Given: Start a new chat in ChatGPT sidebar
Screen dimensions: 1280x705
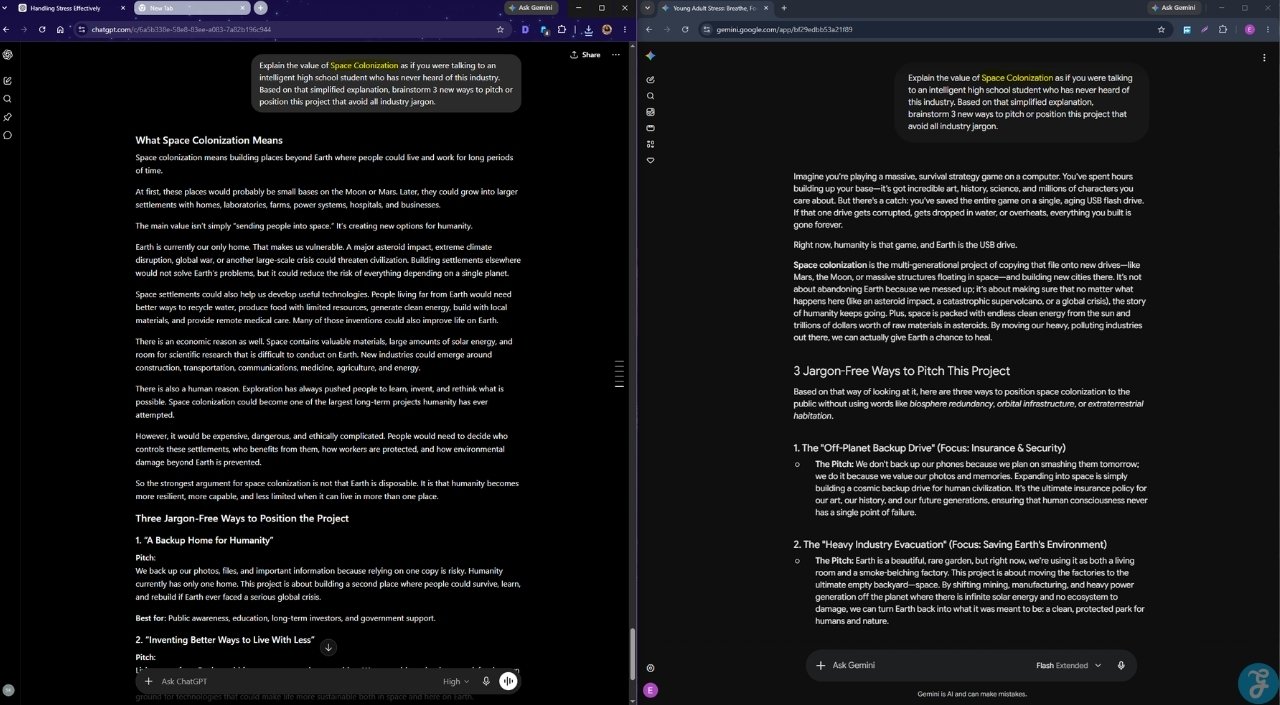Looking at the screenshot, I should 7,80.
